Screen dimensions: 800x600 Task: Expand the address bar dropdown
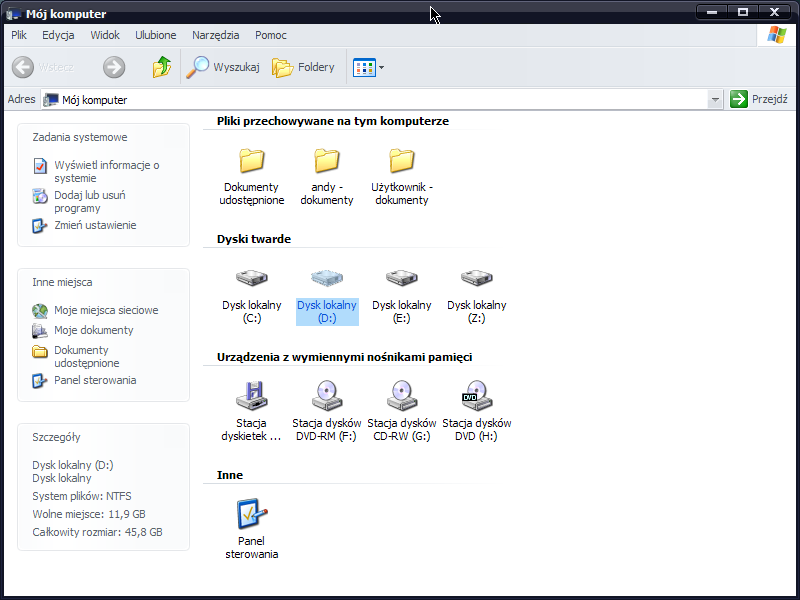click(715, 99)
